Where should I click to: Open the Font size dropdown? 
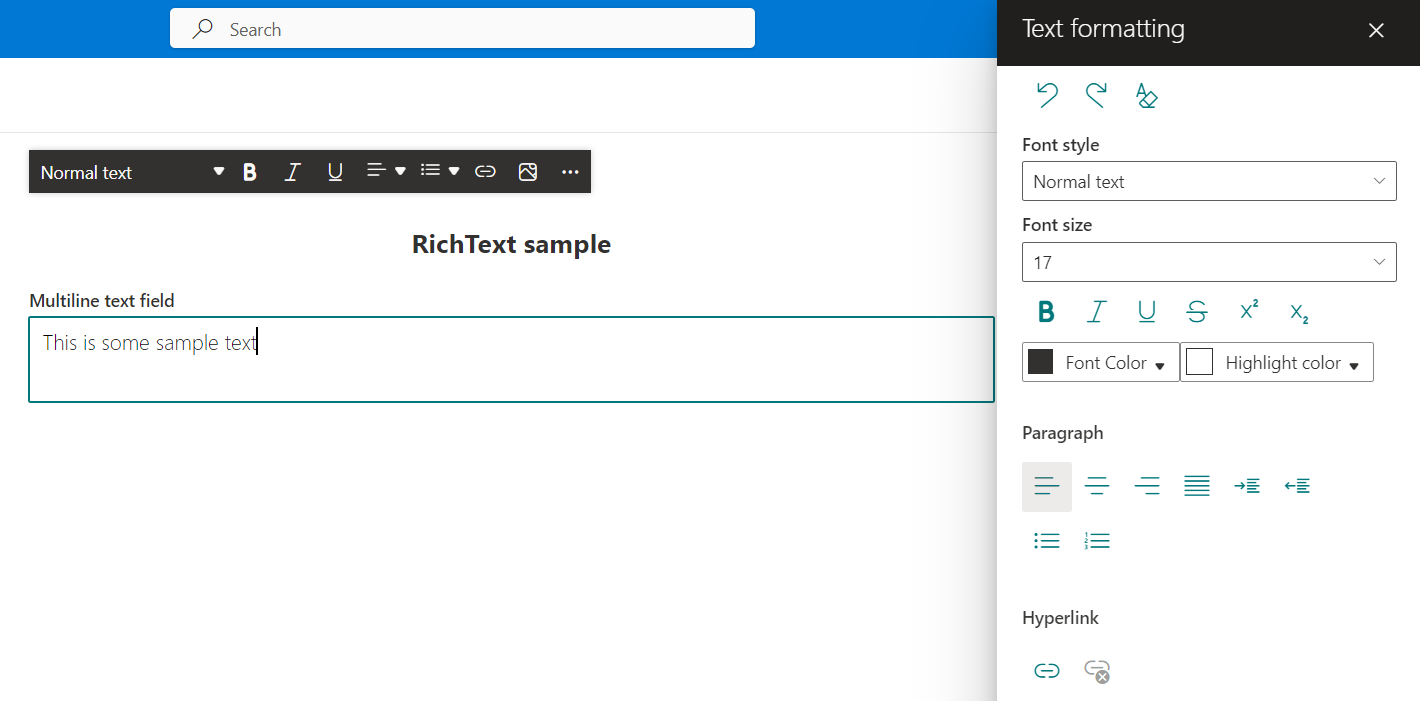[1208, 261]
